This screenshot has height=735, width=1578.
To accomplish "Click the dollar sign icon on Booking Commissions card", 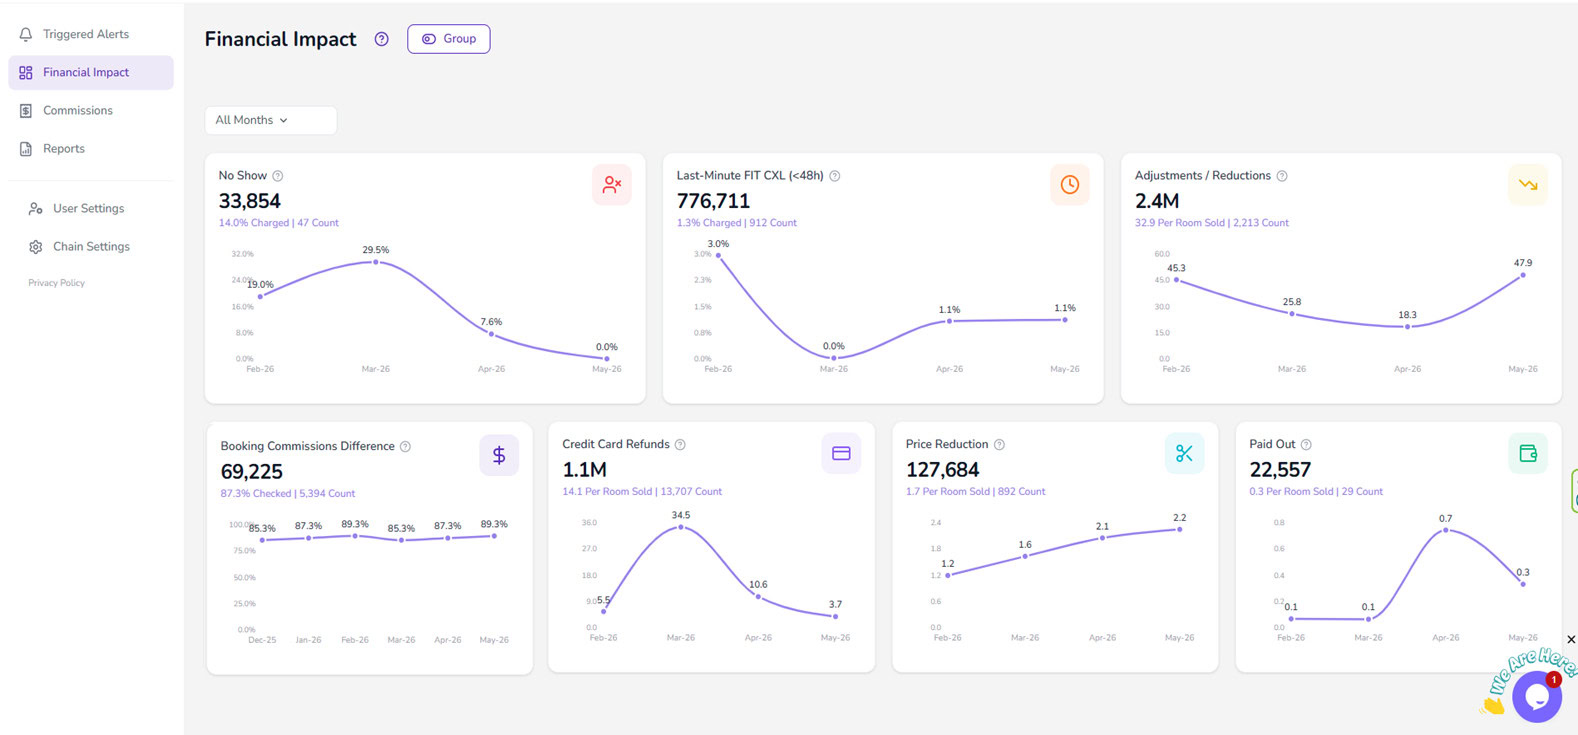I will (499, 455).
